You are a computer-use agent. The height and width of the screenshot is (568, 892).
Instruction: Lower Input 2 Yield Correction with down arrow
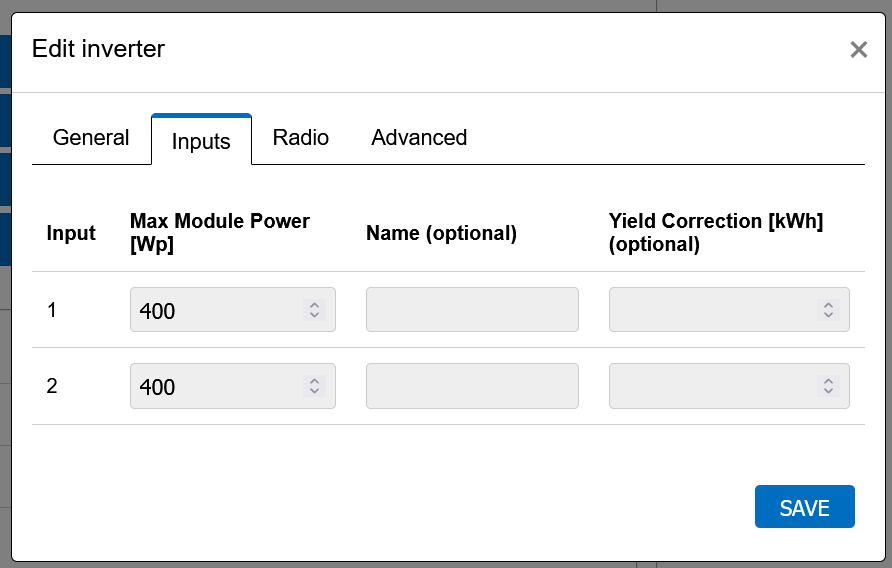828,392
